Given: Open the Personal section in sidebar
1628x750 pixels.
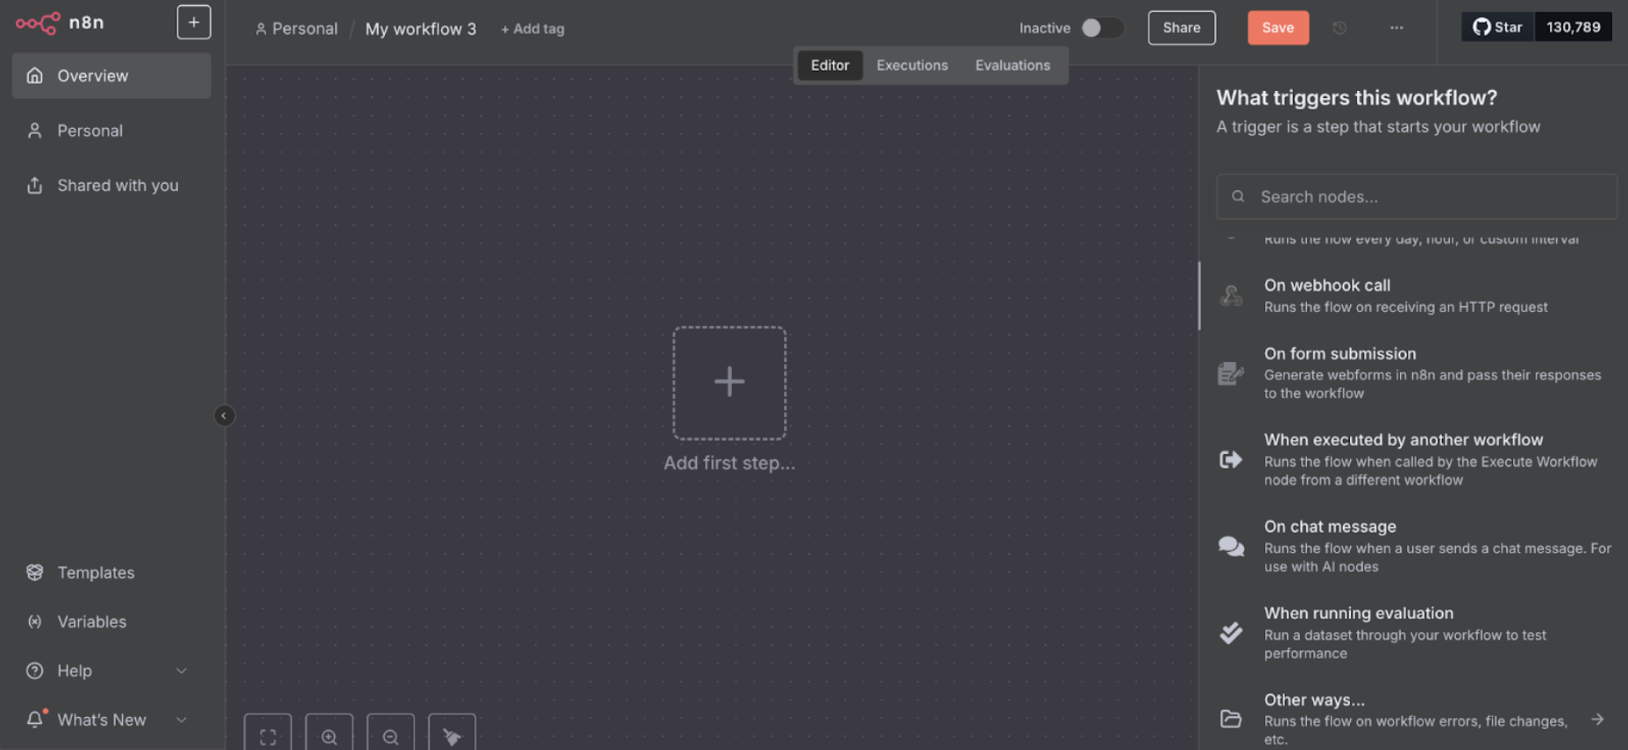Looking at the screenshot, I should 111,131.
